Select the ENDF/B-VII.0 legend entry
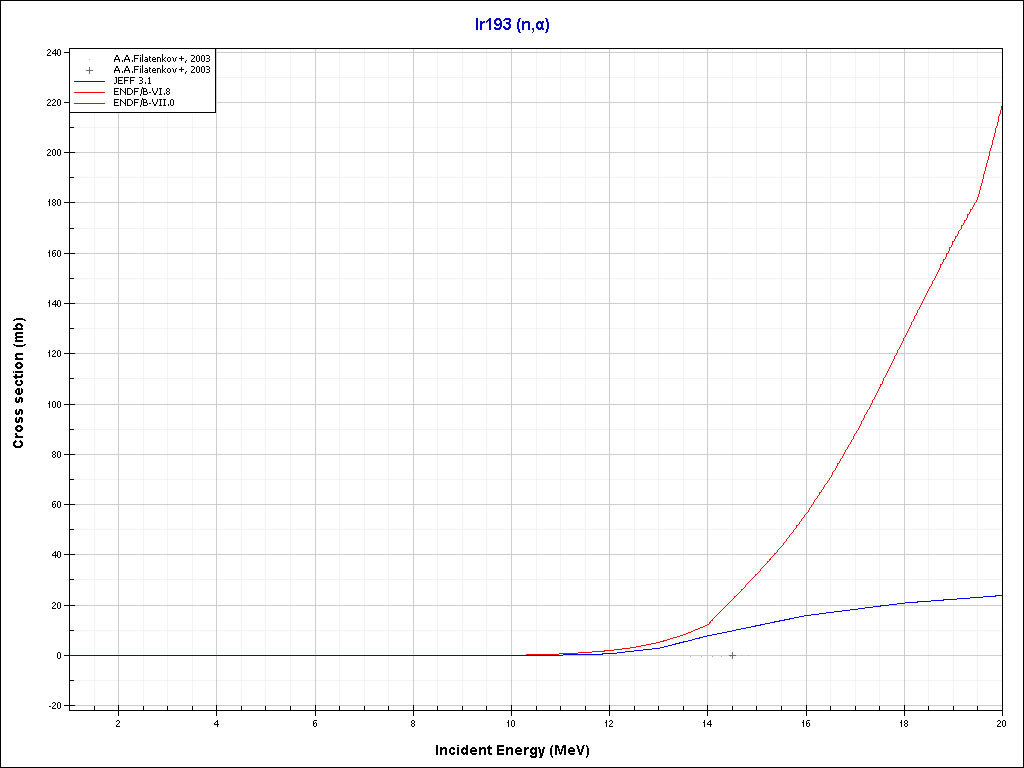The image size is (1024, 768). (149, 103)
